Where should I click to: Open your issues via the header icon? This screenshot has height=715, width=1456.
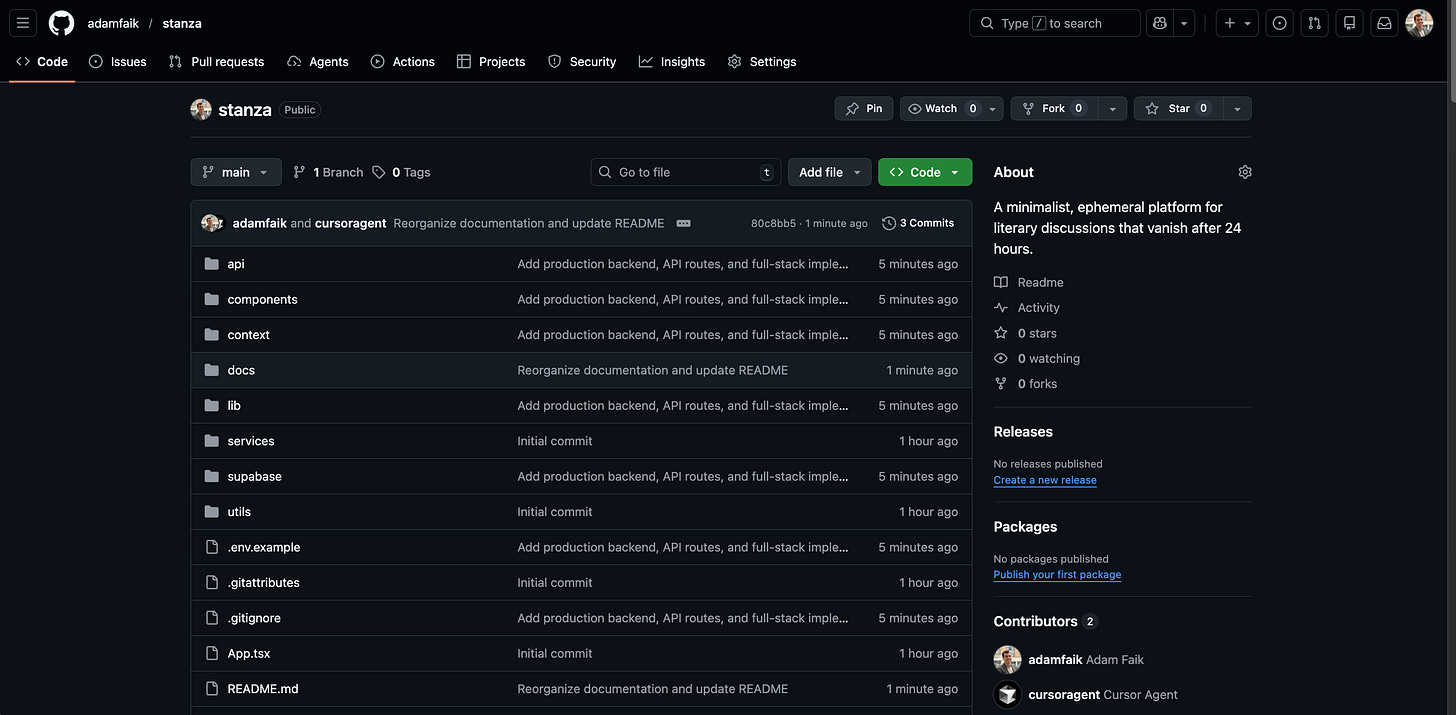1279,22
